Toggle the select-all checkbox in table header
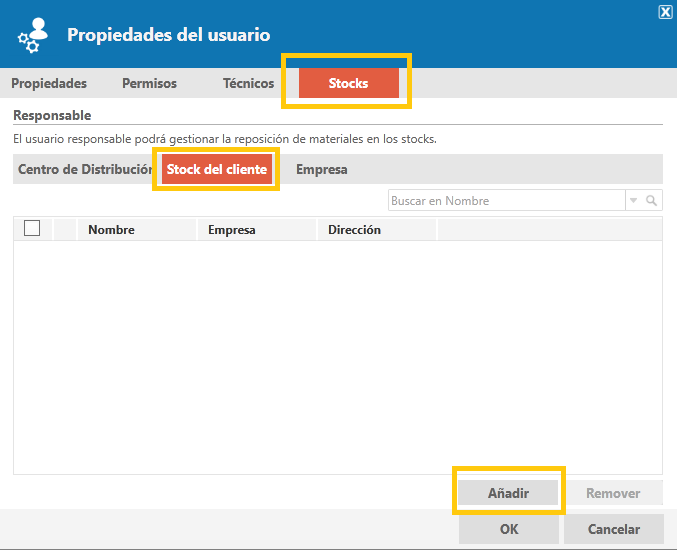This screenshot has height=550, width=677. (x=32, y=228)
